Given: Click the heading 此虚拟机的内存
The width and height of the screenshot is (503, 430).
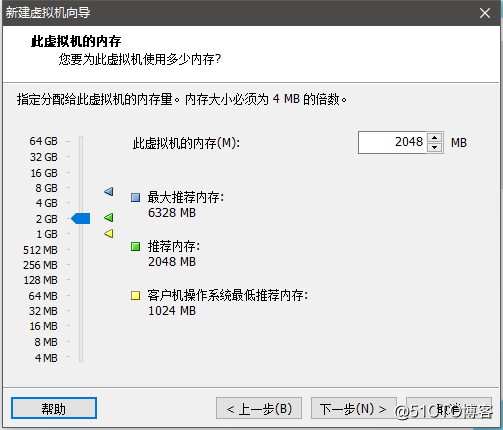Looking at the screenshot, I should (76, 41).
